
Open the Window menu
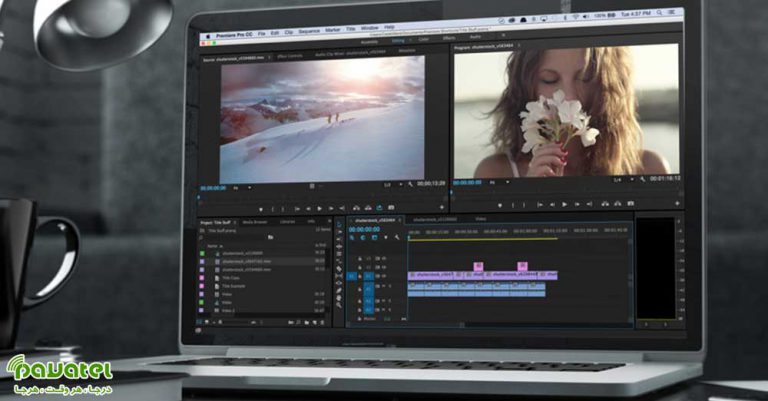point(370,28)
